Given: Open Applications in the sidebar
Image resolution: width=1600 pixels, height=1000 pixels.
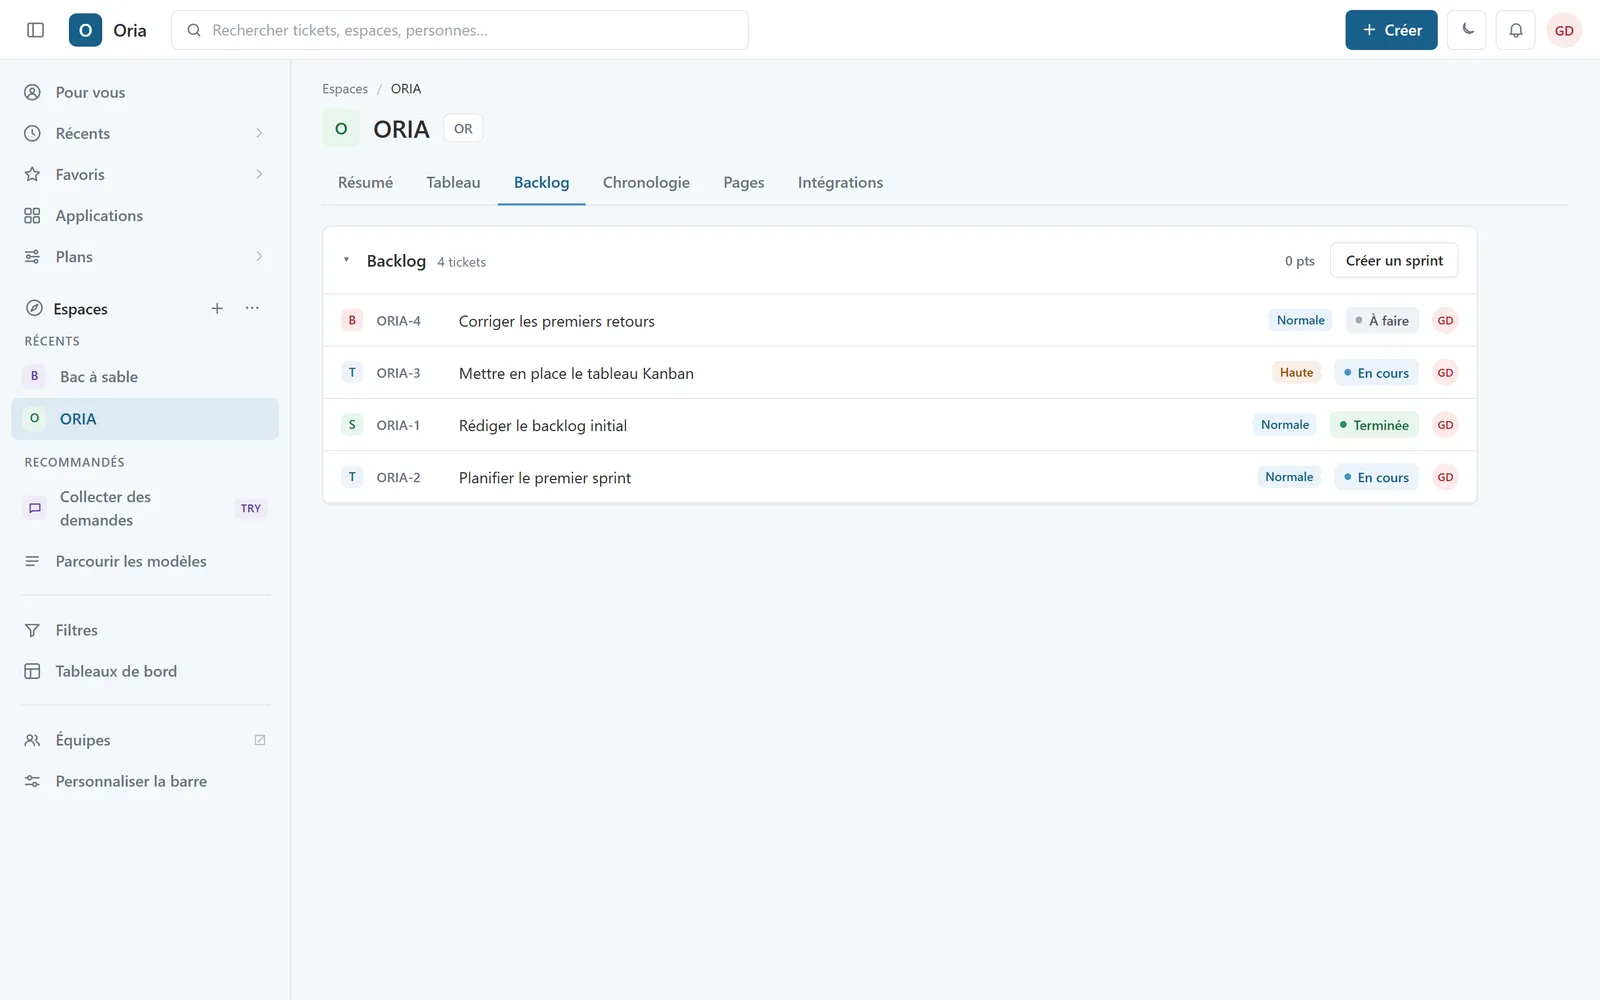Looking at the screenshot, I should click(146, 215).
